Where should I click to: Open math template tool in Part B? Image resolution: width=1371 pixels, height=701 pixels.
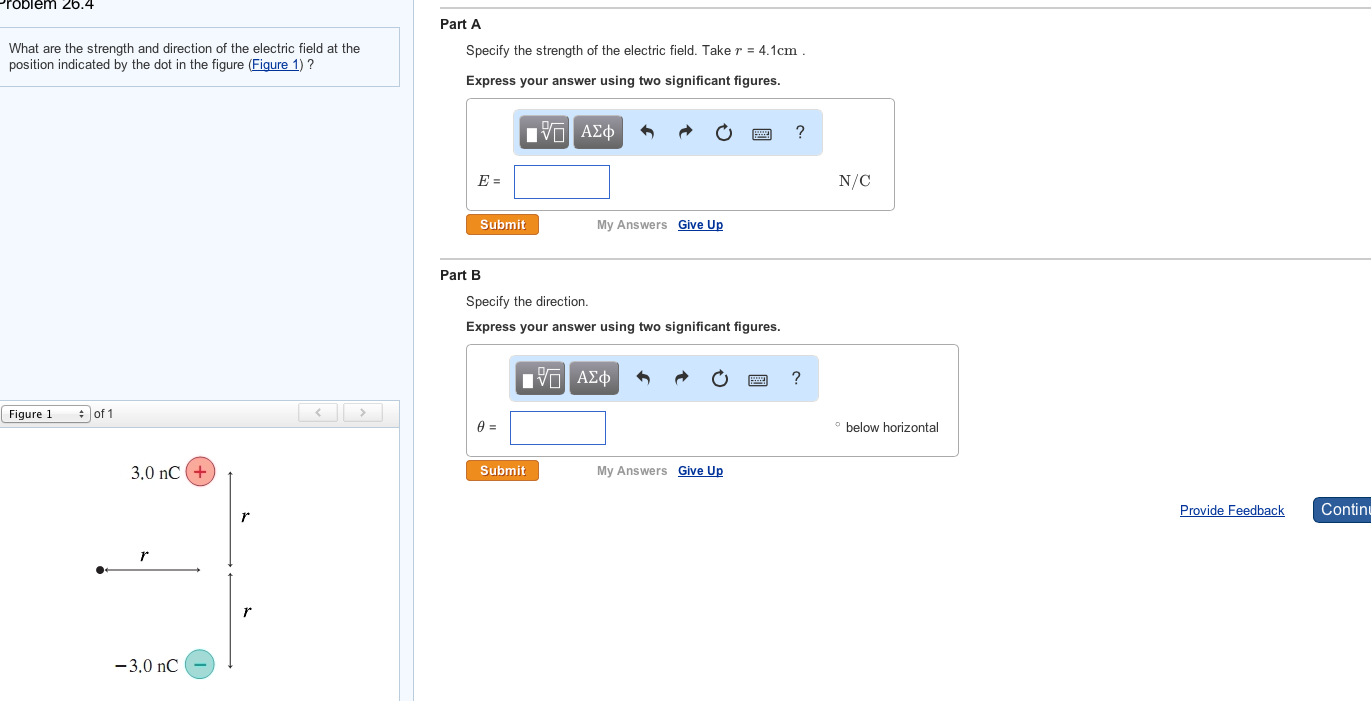pos(540,378)
